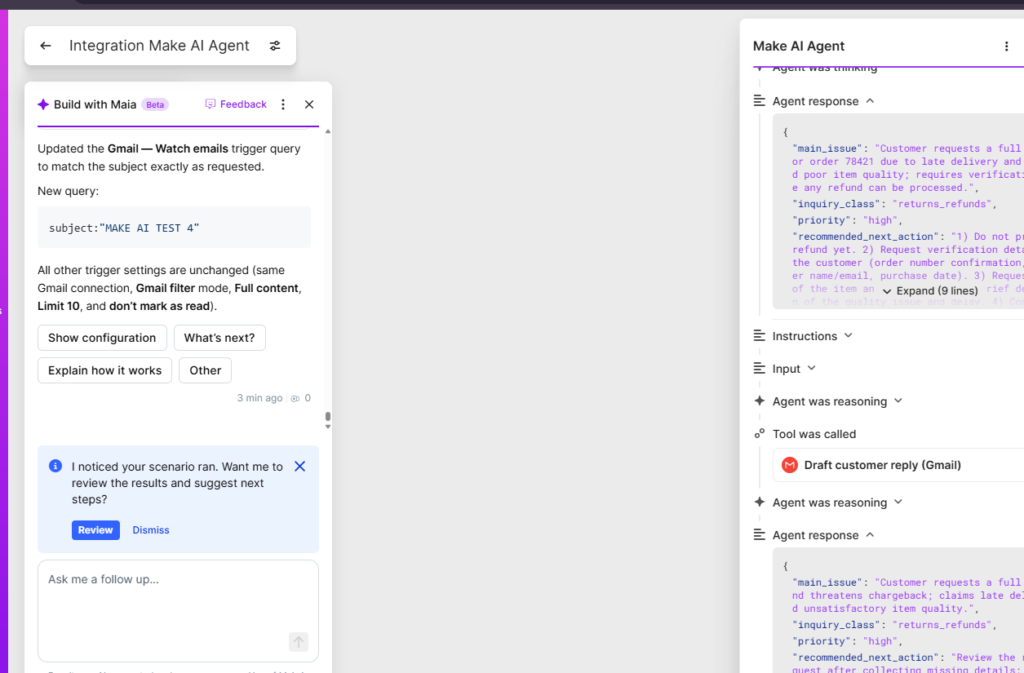Image resolution: width=1024 pixels, height=673 pixels.
Task: Expand the 9 hidden lines
Action: (931, 291)
